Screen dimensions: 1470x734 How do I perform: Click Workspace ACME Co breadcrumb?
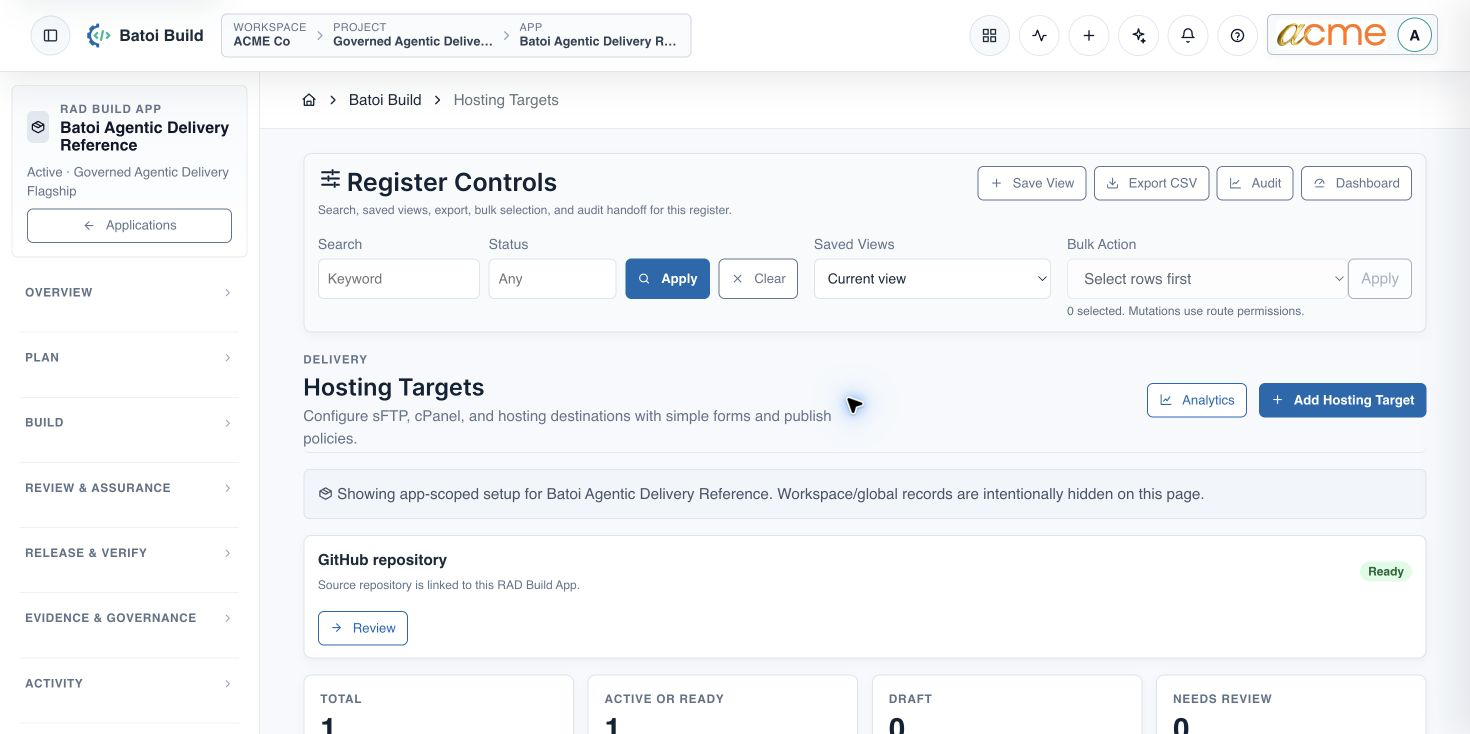[269, 35]
